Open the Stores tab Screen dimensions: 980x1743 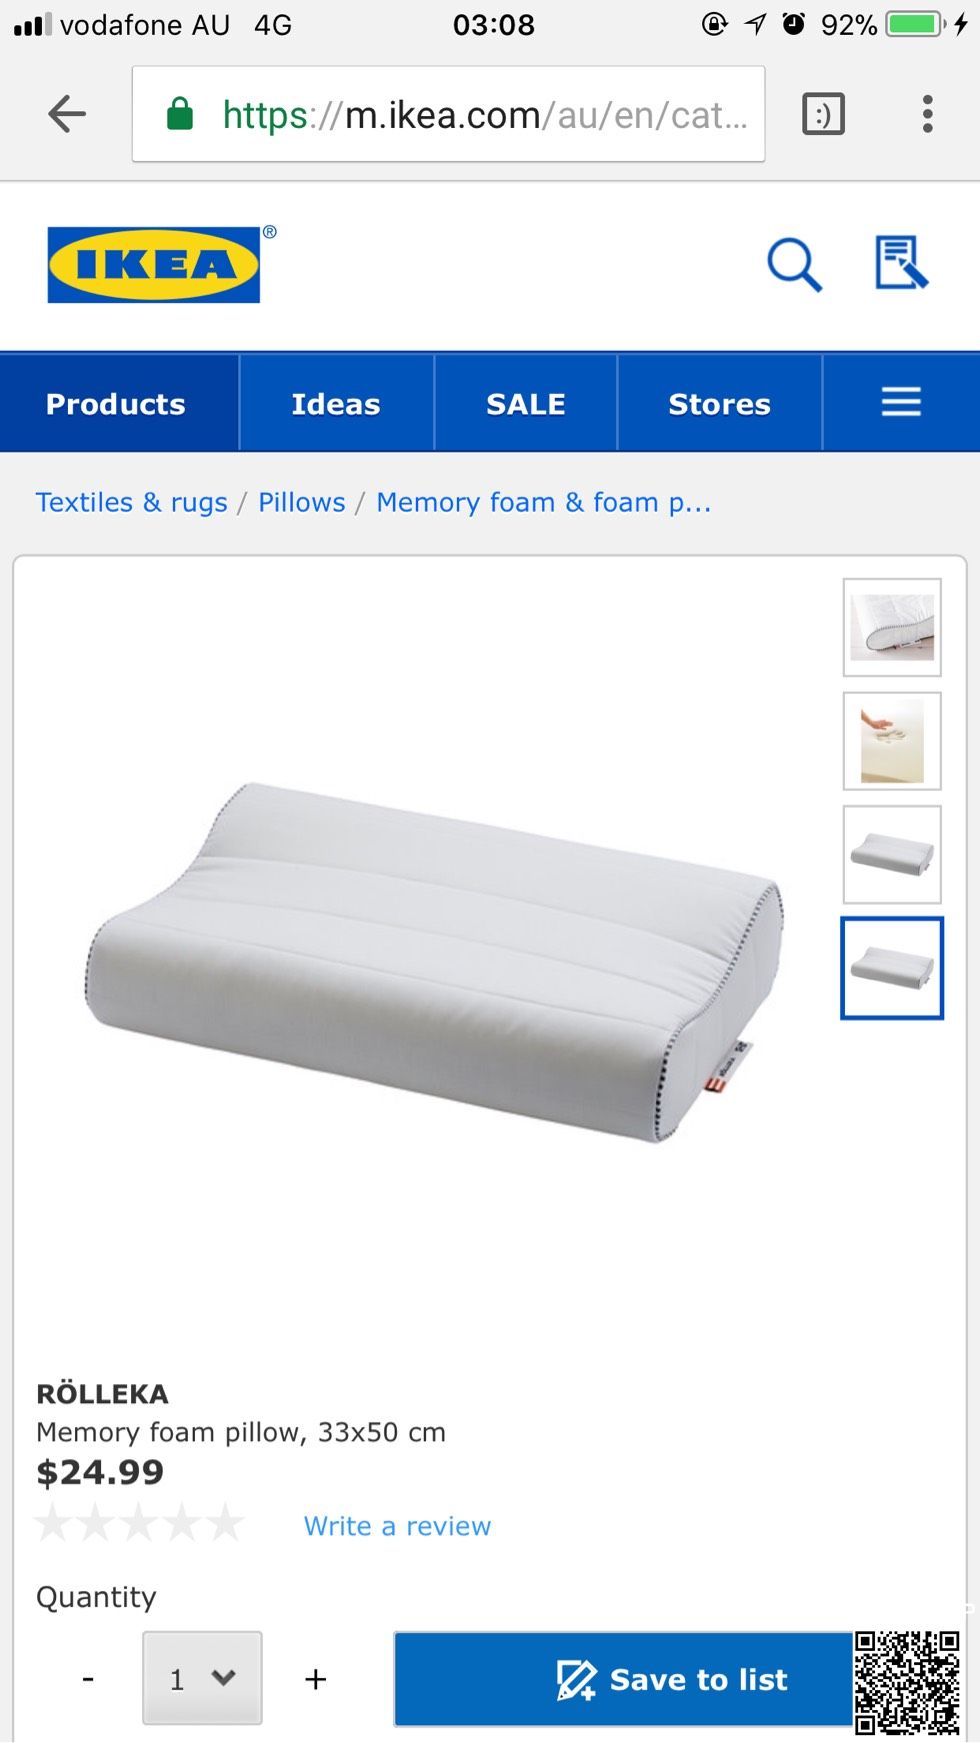[x=720, y=403]
